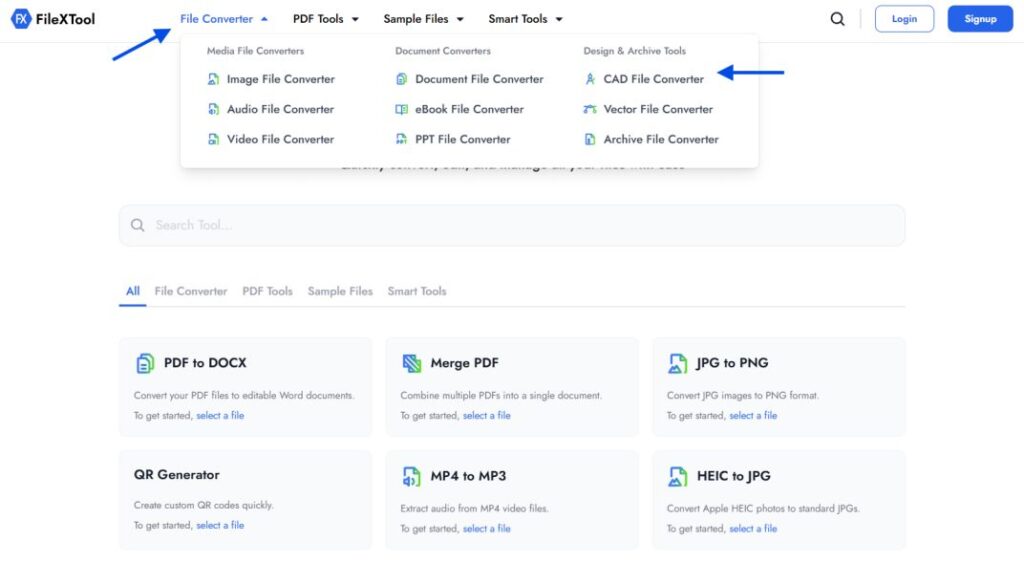Click the FileXTool brand name text
The width and height of the screenshot is (1024, 562).
(x=65, y=19)
